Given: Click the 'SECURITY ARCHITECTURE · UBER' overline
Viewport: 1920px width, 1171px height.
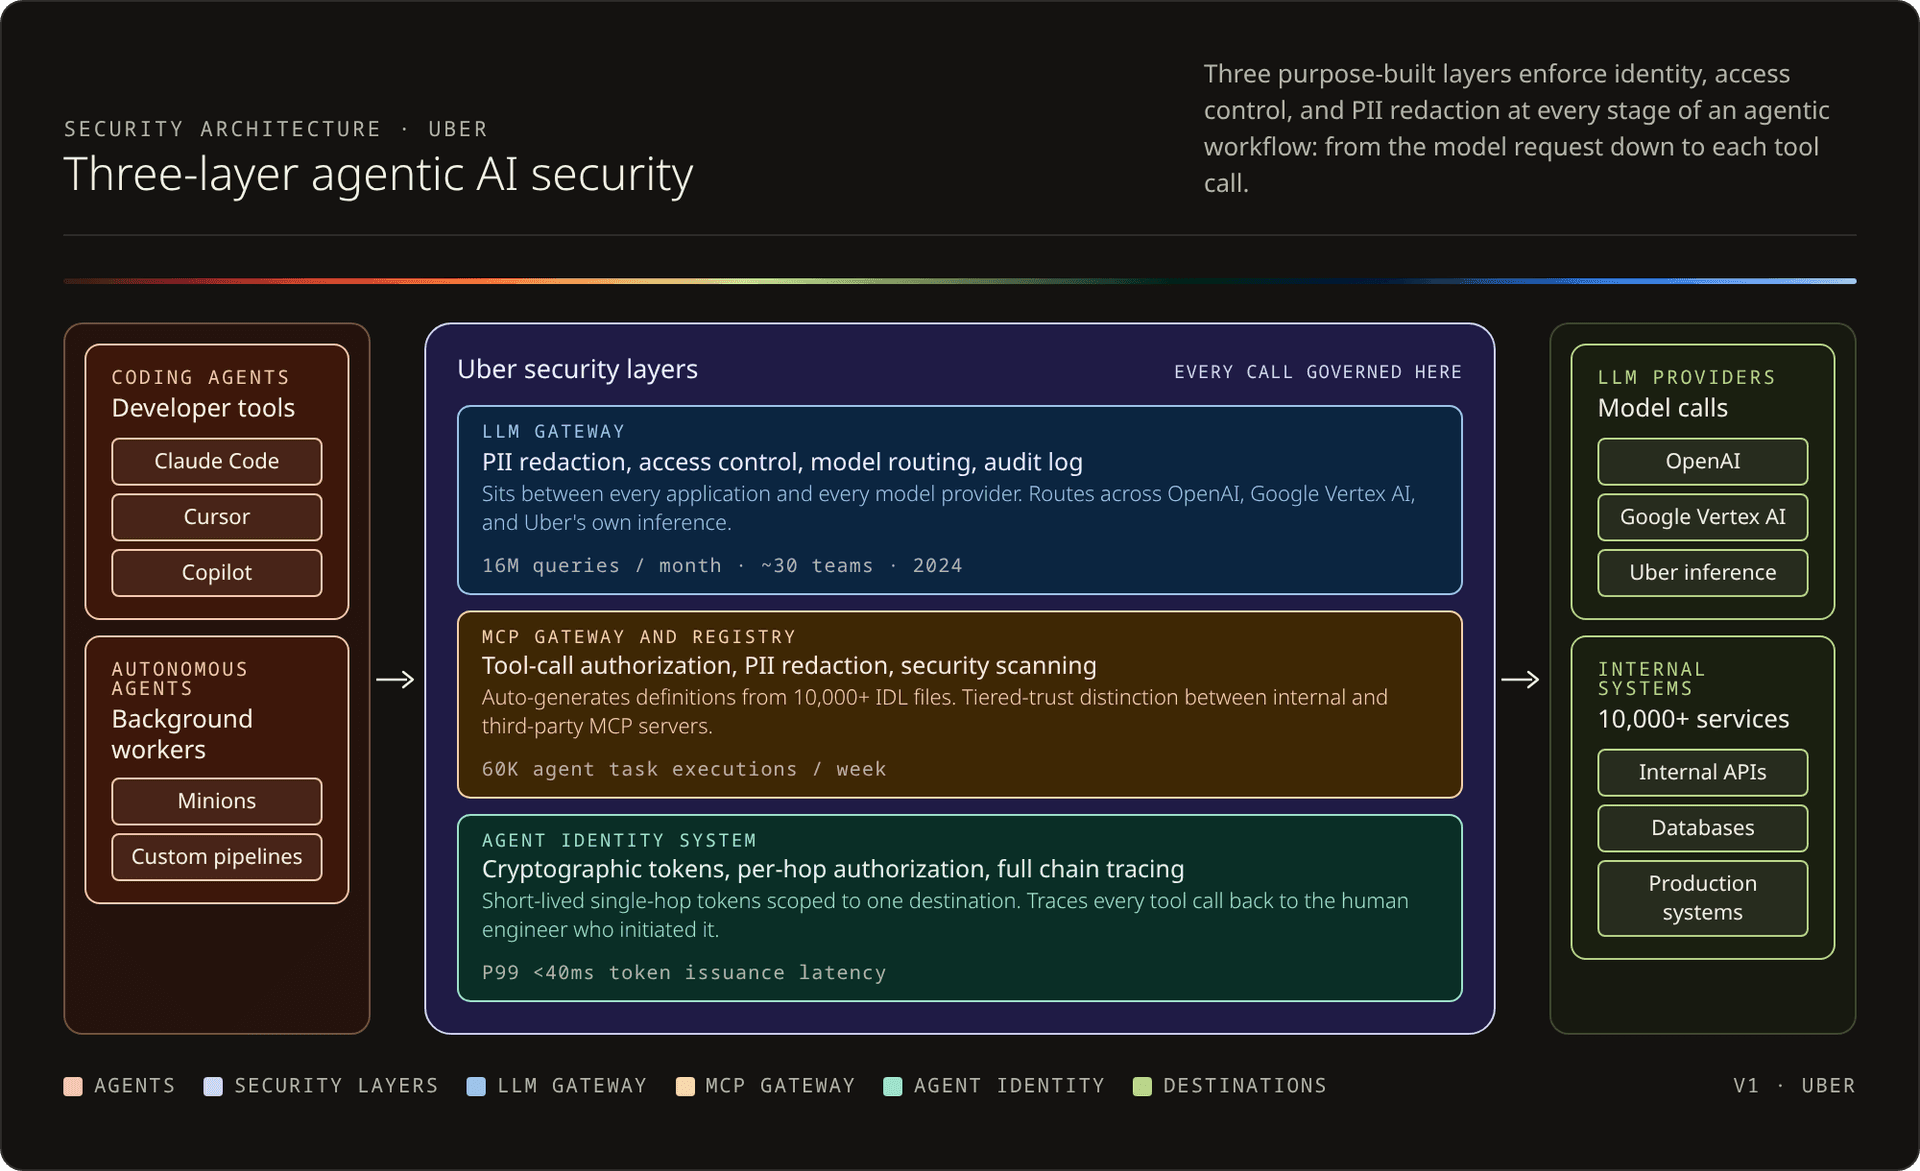Looking at the screenshot, I should pyautogui.click(x=276, y=129).
